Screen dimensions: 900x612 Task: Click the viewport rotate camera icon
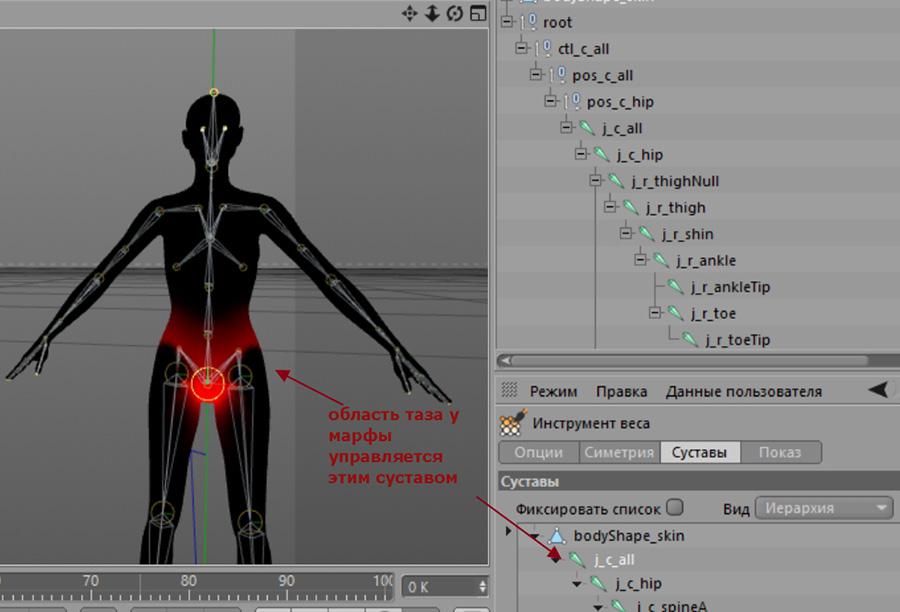(x=456, y=13)
